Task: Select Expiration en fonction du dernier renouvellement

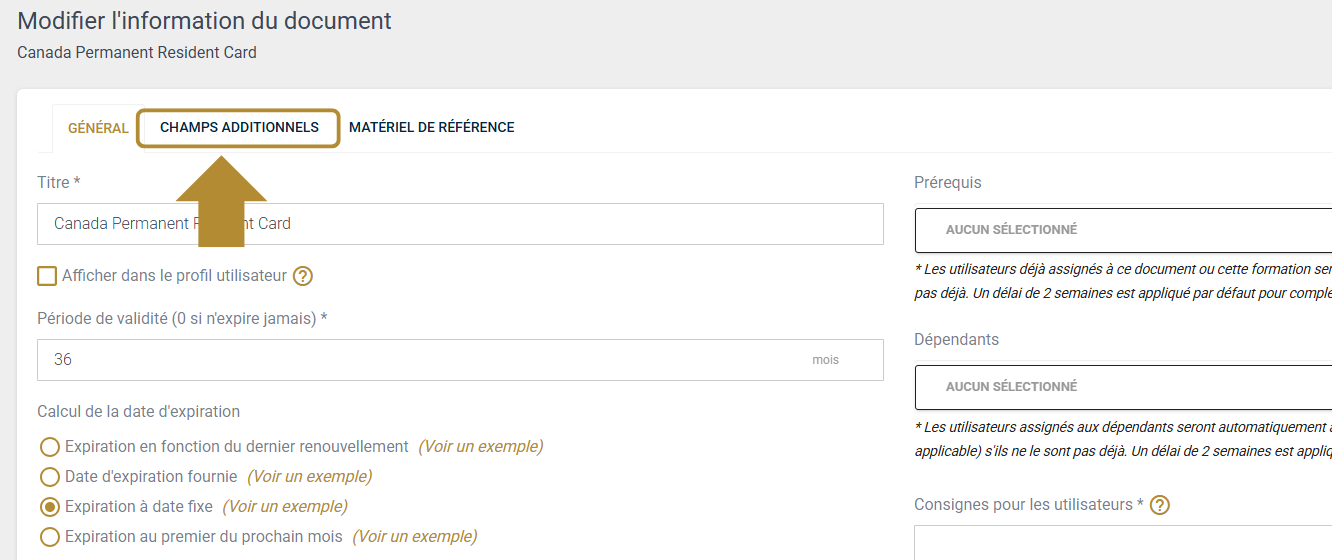Action: coord(49,447)
